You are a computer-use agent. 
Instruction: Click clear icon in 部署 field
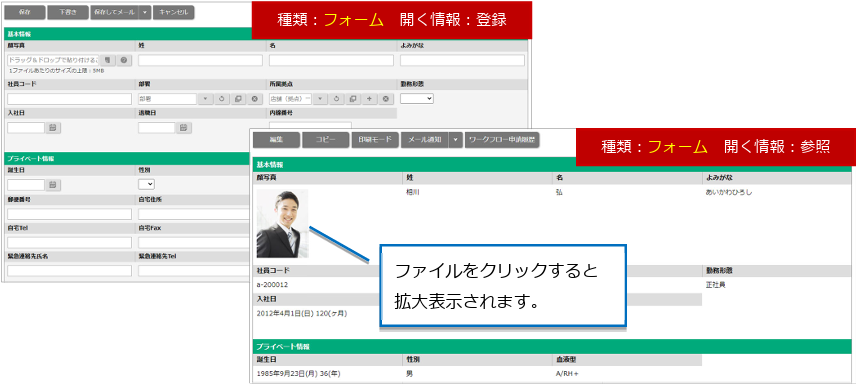[254, 99]
